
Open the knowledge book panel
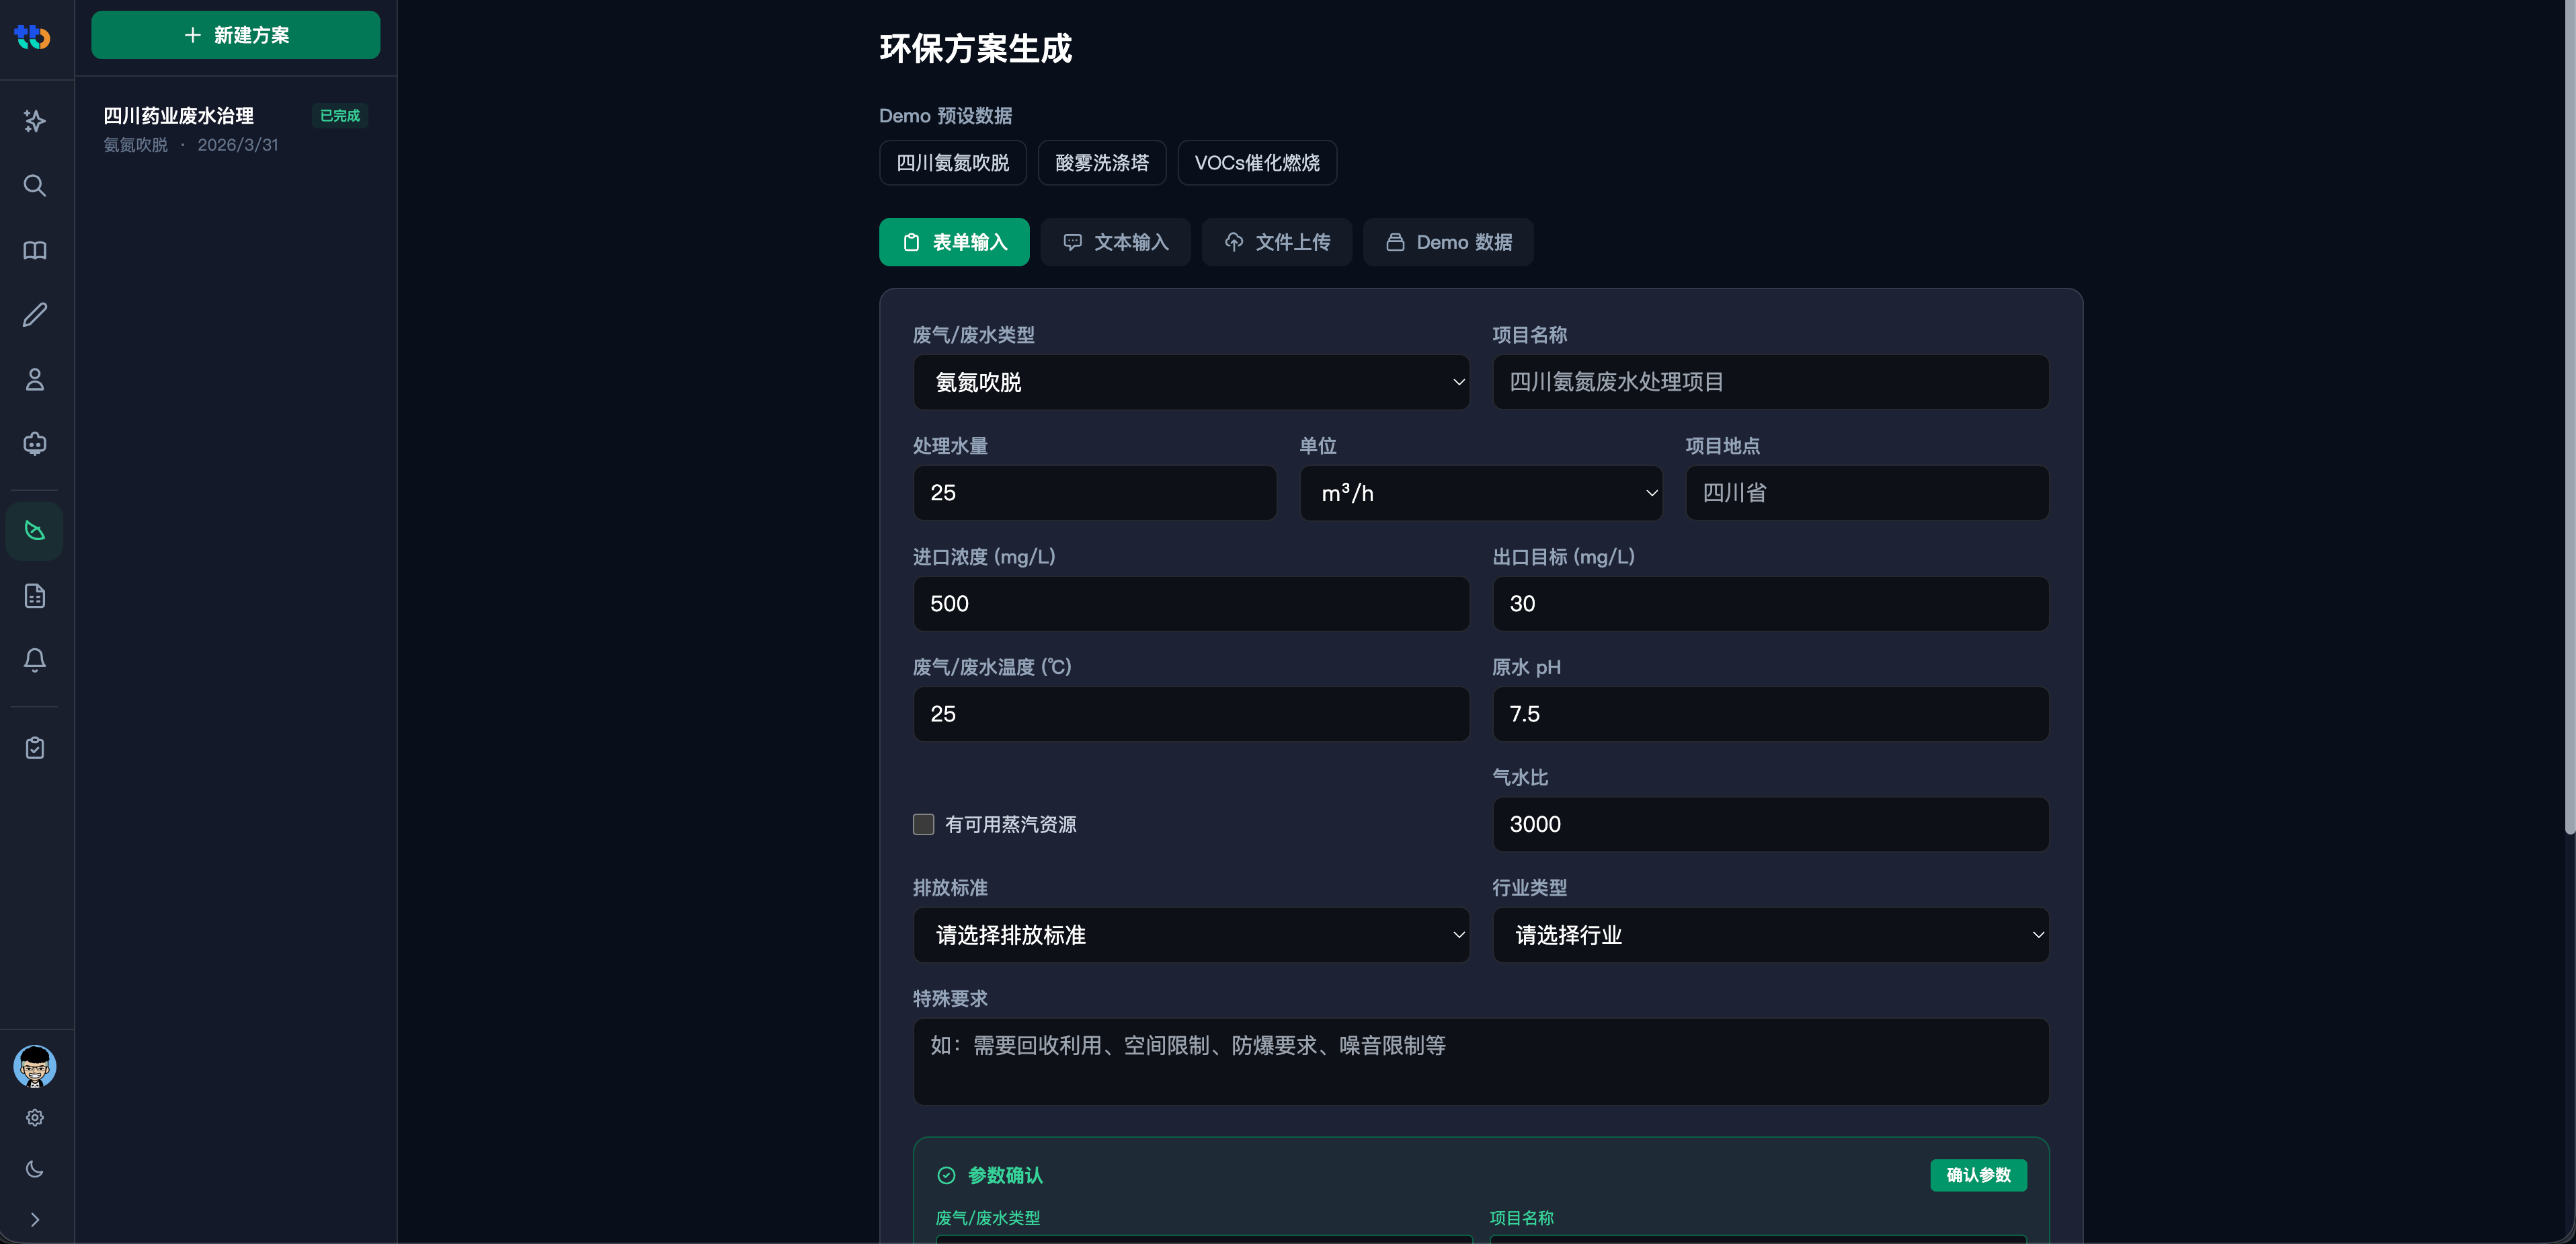pos(35,250)
